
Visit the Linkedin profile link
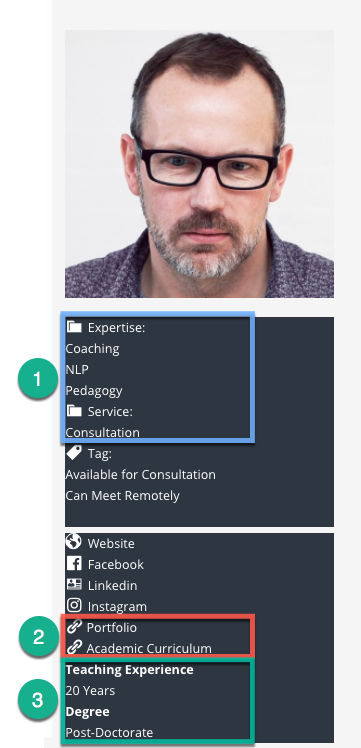pos(113,585)
